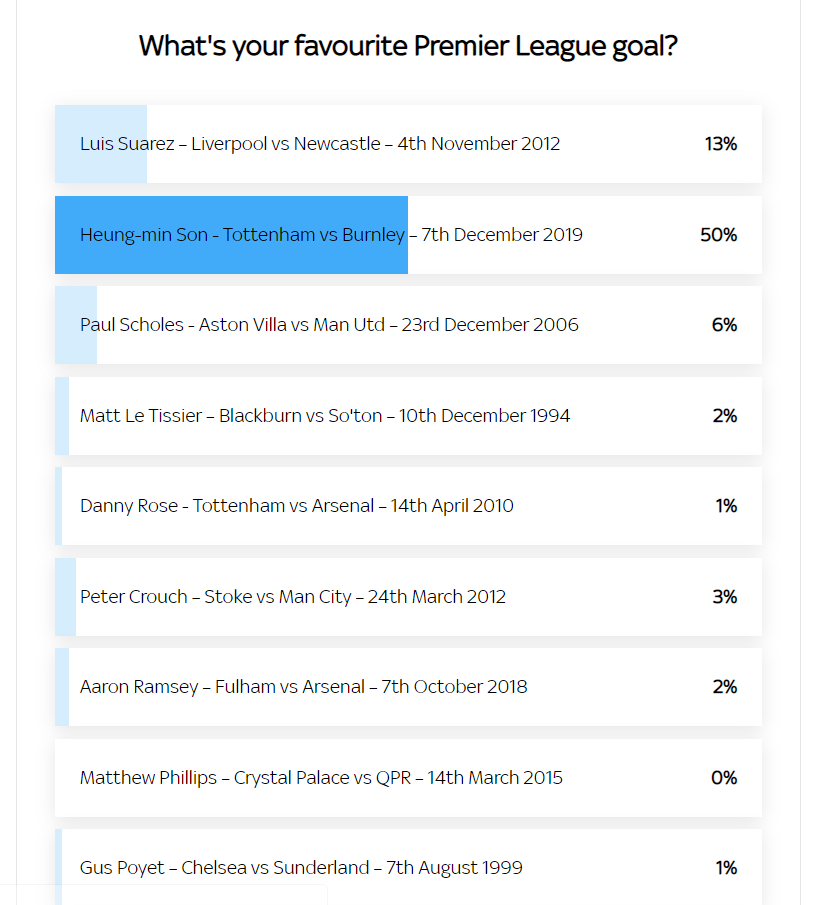Select Aaron Ramsey Fulham vs Arsenal option
The width and height of the screenshot is (813, 905).
click(x=408, y=687)
